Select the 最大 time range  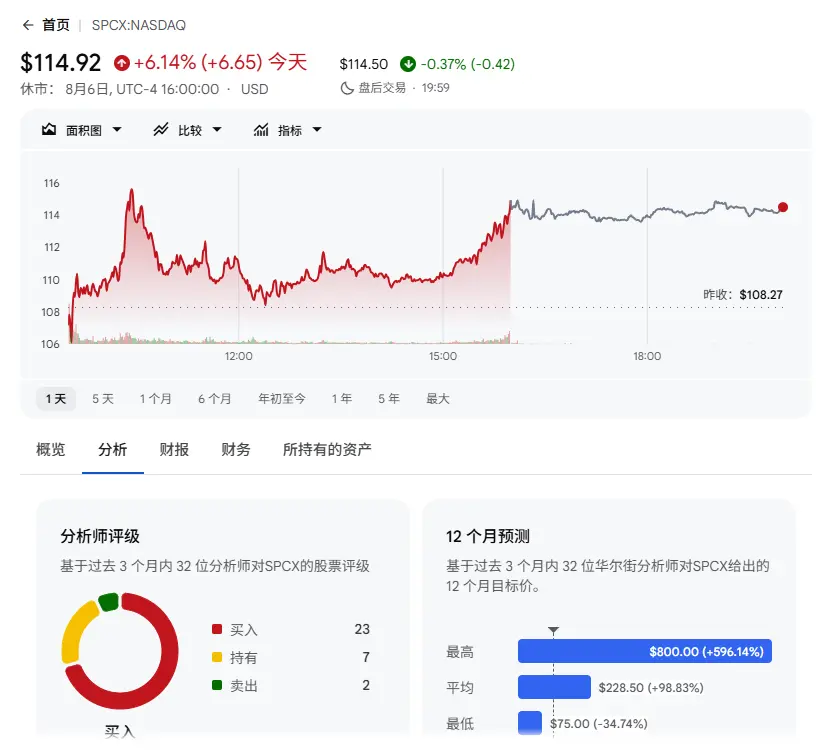[438, 399]
